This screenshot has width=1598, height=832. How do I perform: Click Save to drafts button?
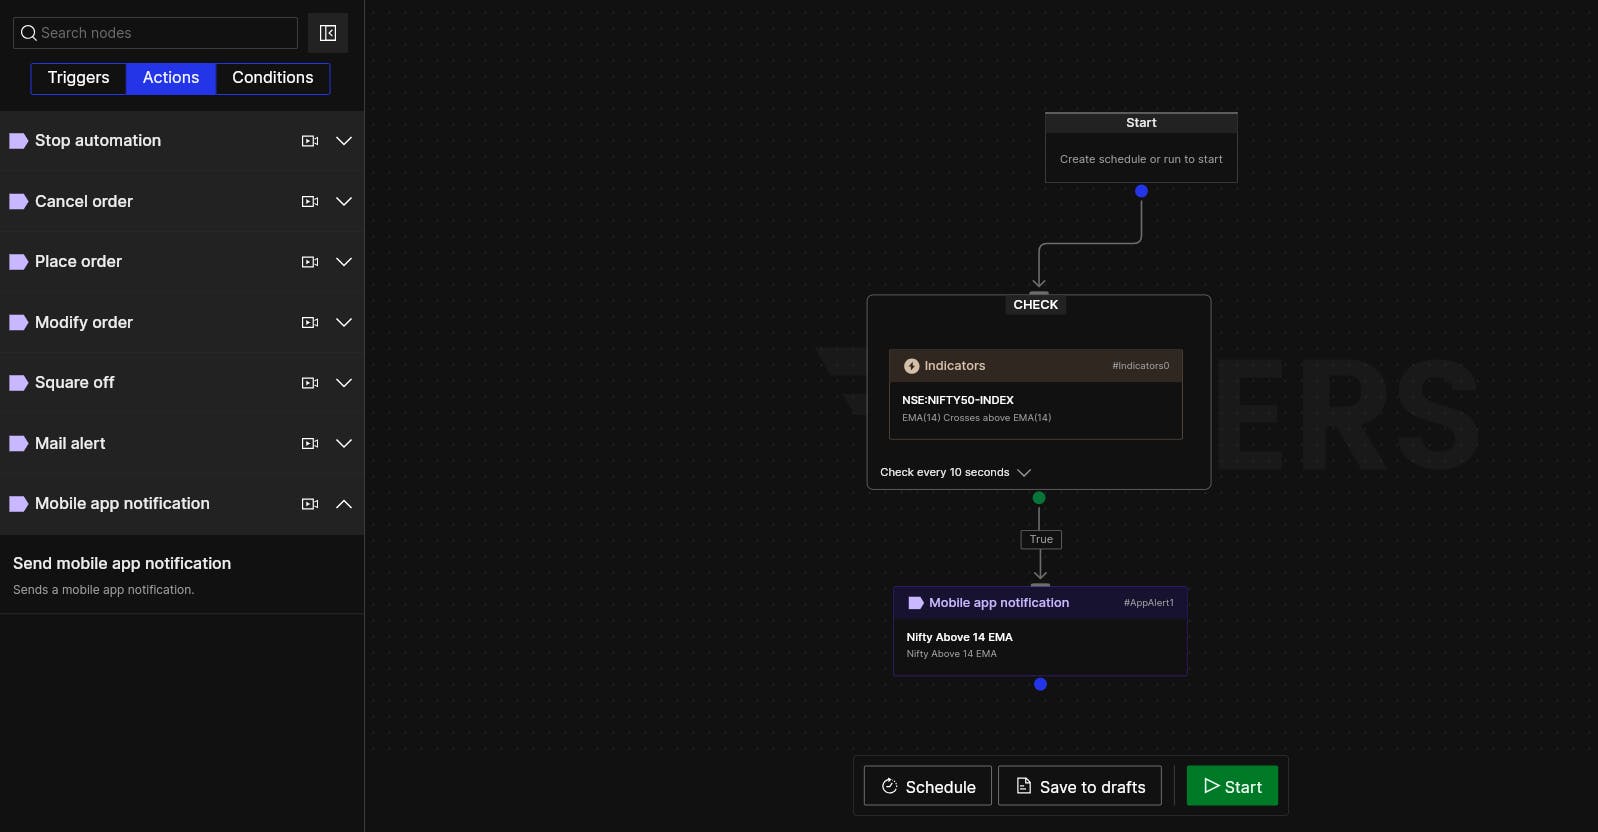[x=1080, y=786]
